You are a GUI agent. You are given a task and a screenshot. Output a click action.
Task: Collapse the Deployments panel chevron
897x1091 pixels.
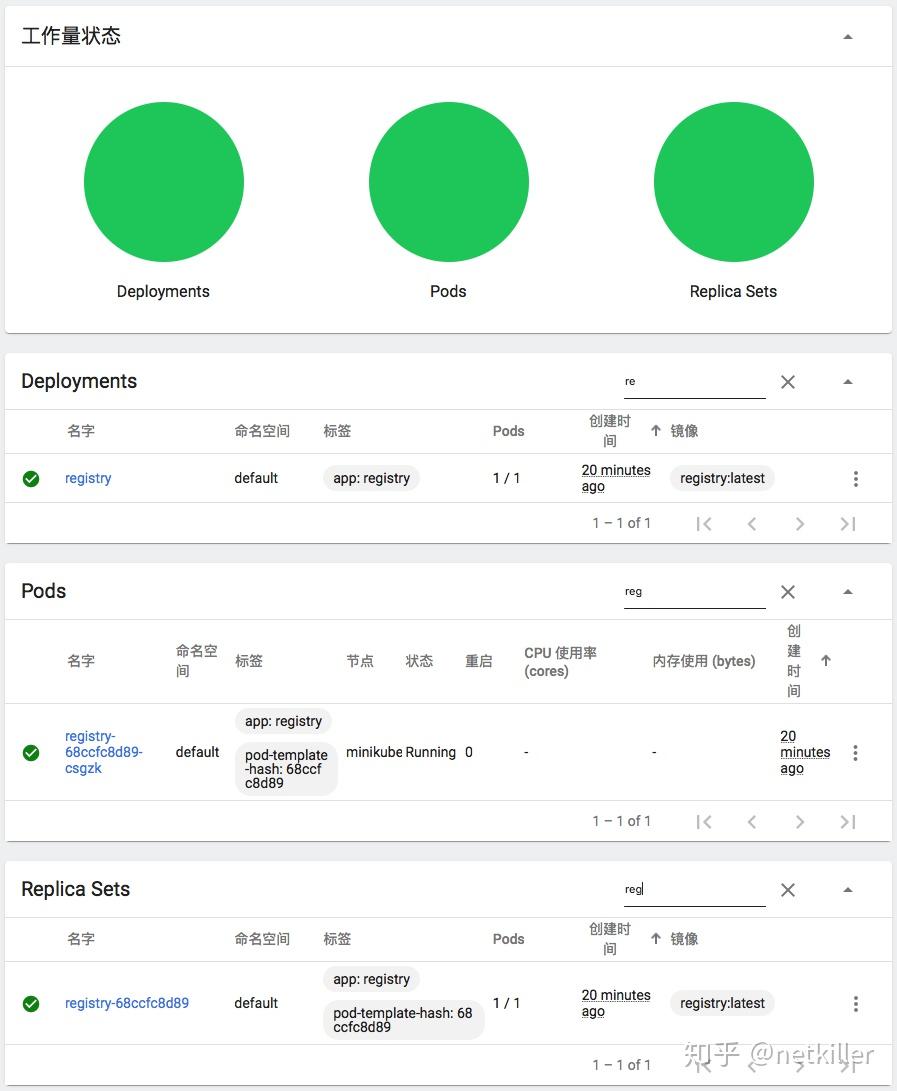(x=847, y=381)
